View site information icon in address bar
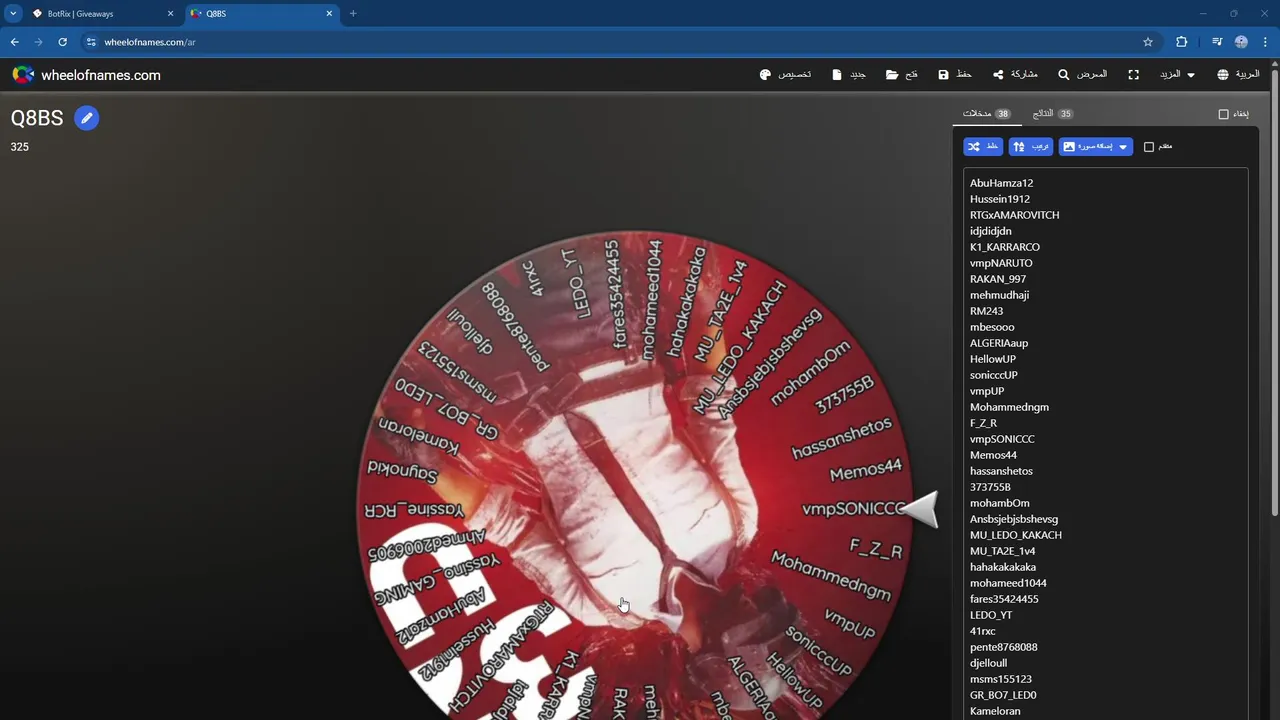The image size is (1280, 720). [x=91, y=42]
